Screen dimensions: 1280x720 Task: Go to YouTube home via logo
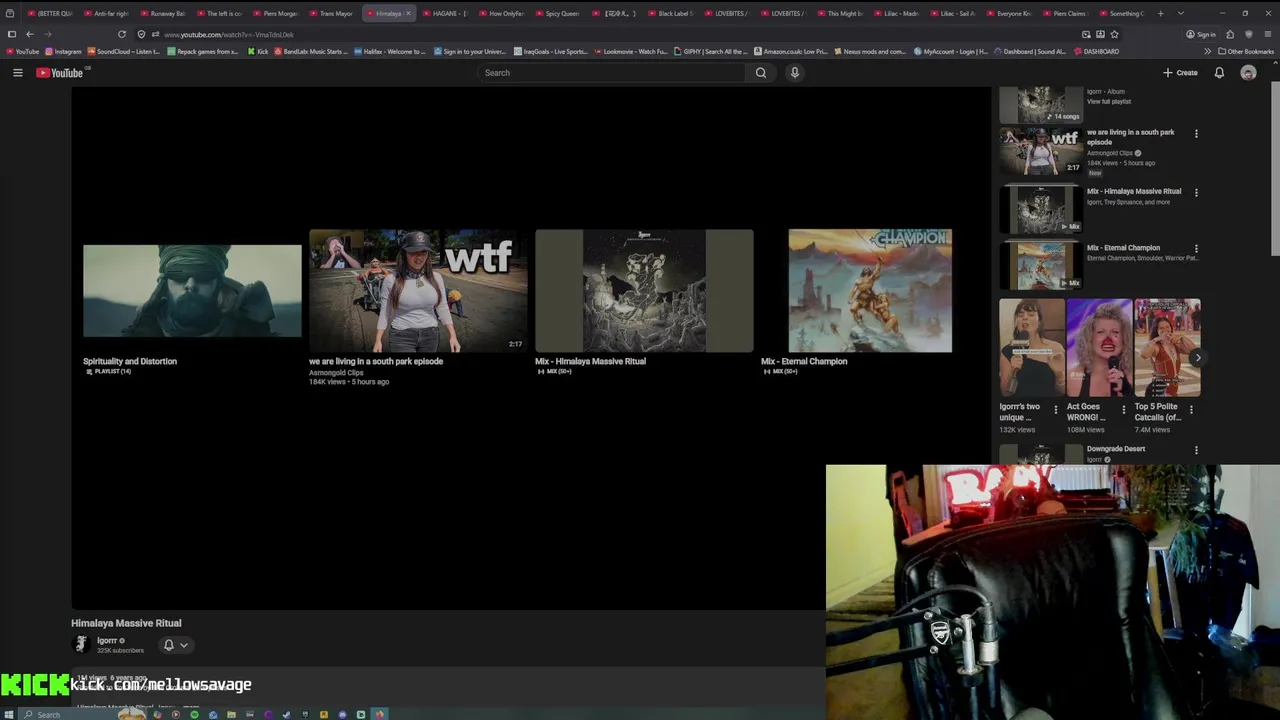[60, 73]
